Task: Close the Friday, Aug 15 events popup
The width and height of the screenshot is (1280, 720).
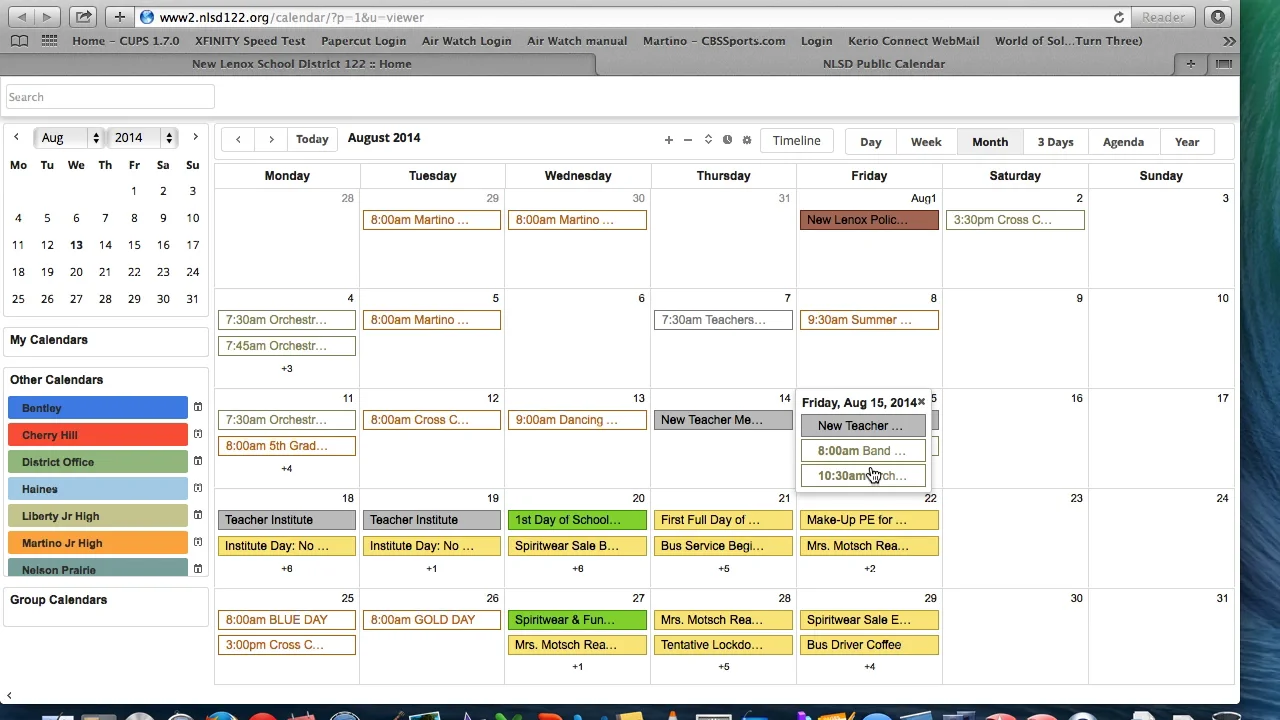Action: coord(921,403)
